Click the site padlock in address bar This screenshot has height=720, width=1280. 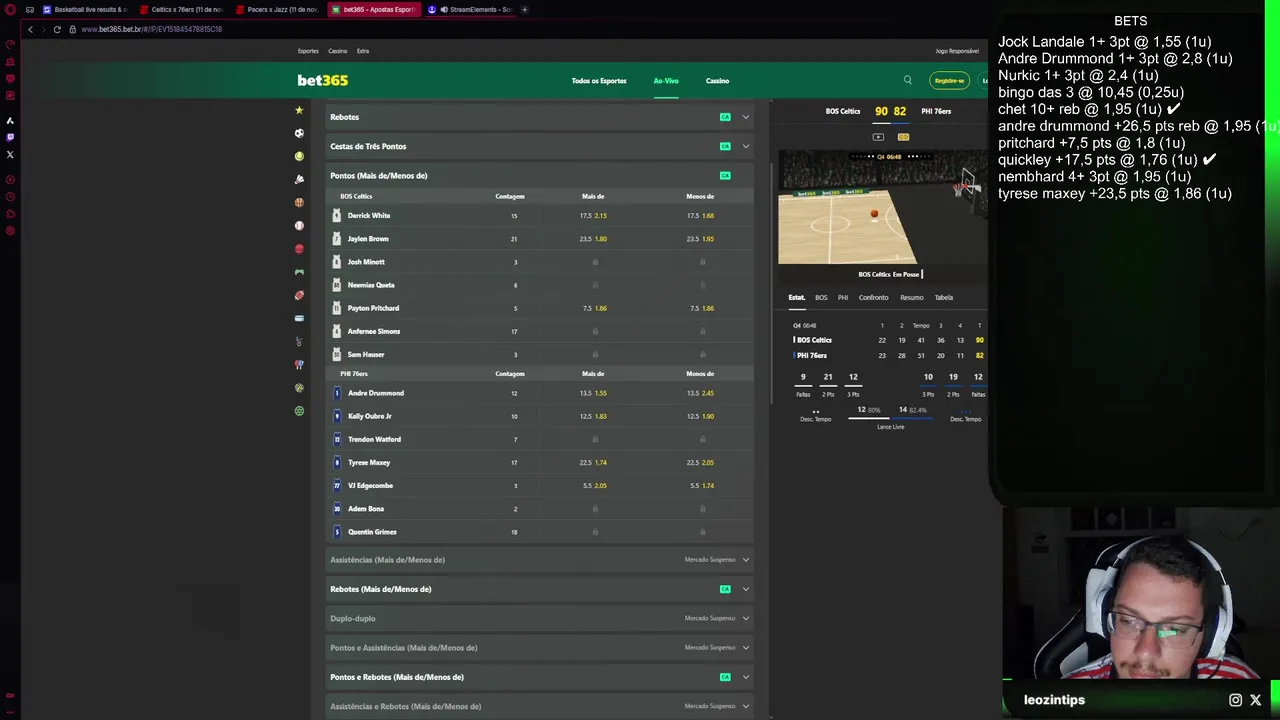pyautogui.click(x=72, y=29)
